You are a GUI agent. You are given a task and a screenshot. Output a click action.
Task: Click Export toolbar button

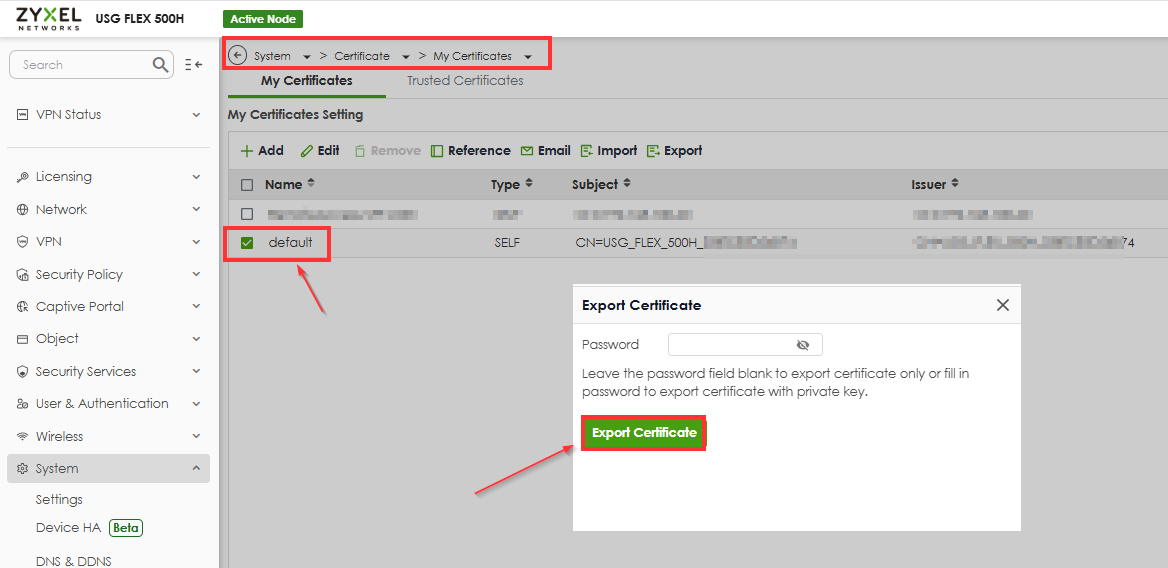tap(674, 151)
